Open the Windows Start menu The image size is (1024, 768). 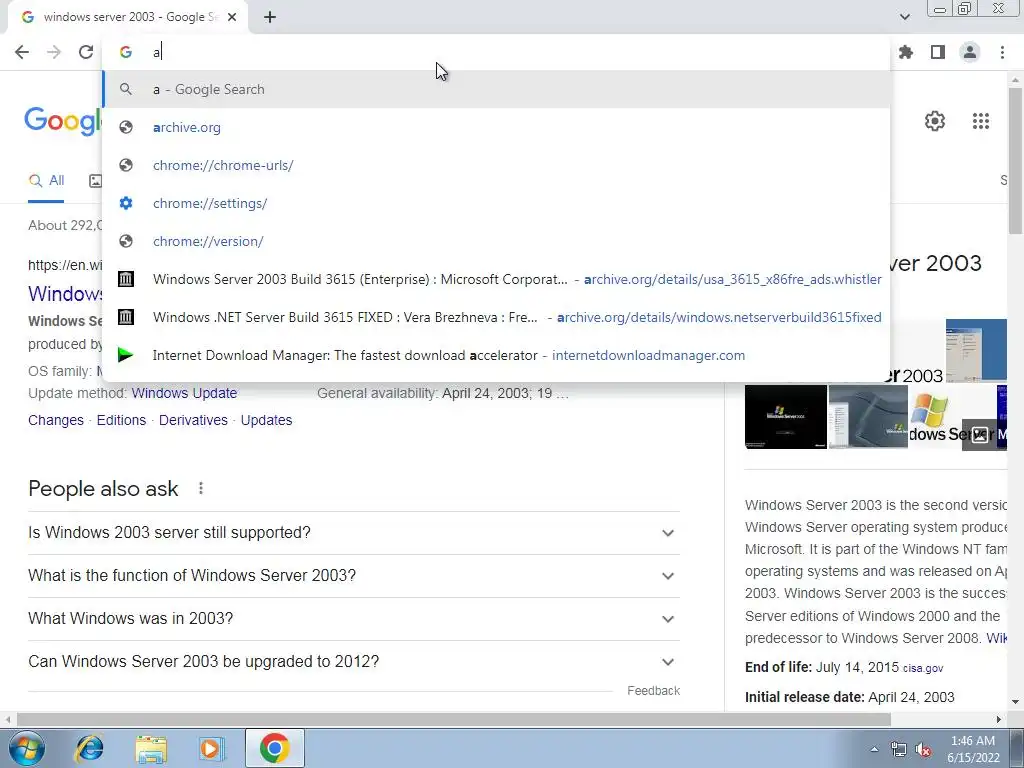[x=27, y=748]
